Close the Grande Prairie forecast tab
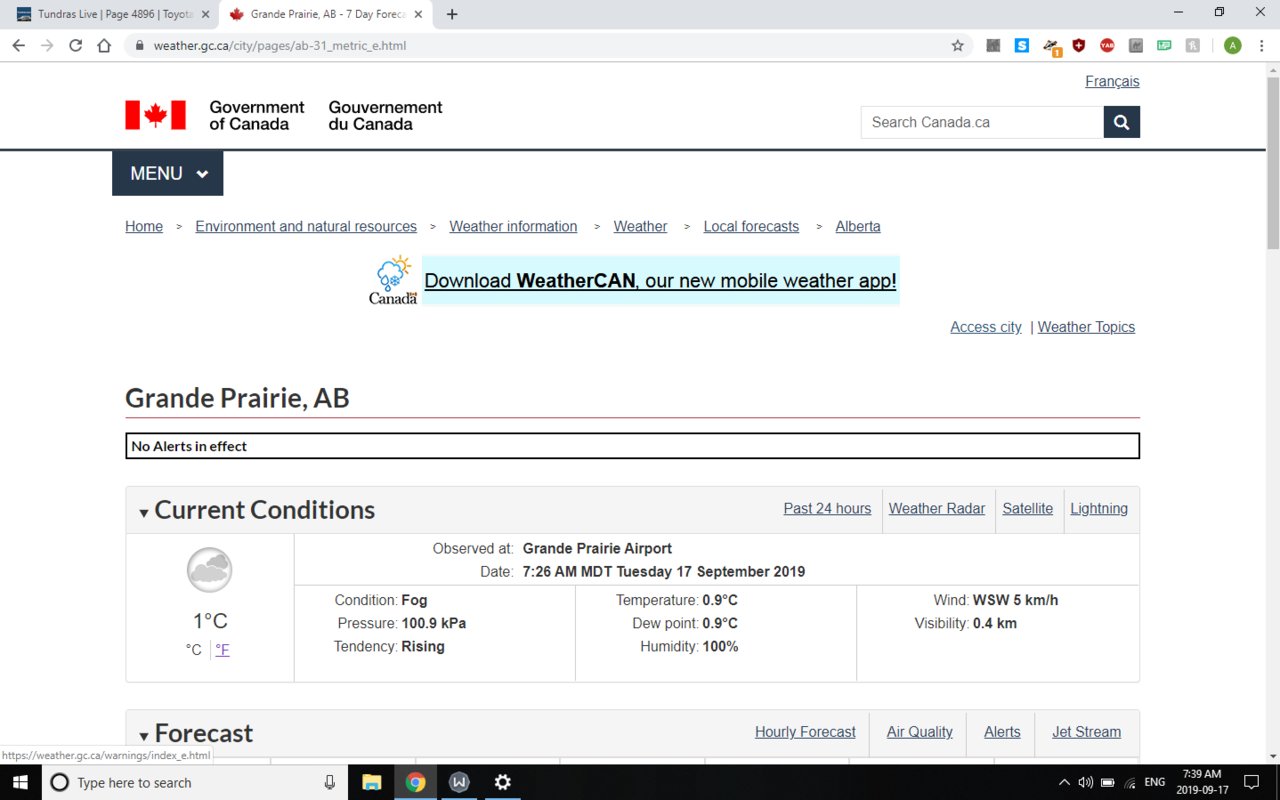 [x=418, y=14]
